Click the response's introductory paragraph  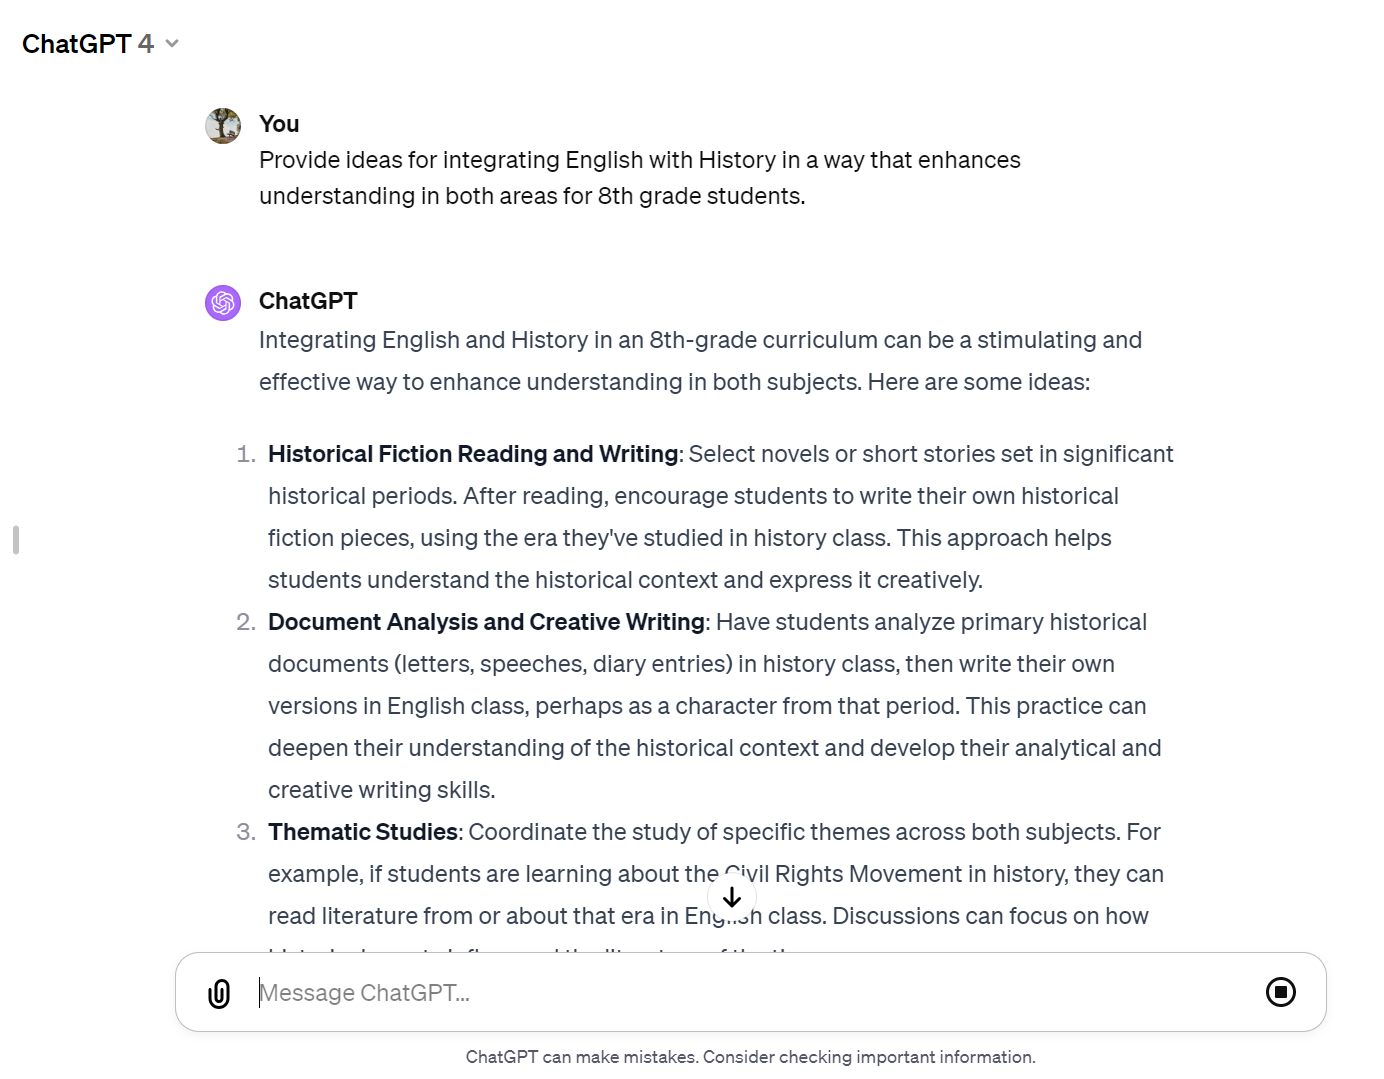pos(700,361)
